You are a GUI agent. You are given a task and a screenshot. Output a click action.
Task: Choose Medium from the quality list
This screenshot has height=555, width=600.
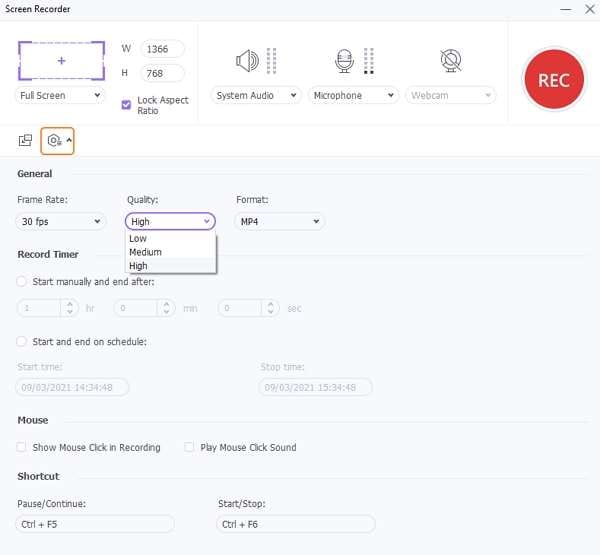(x=145, y=252)
